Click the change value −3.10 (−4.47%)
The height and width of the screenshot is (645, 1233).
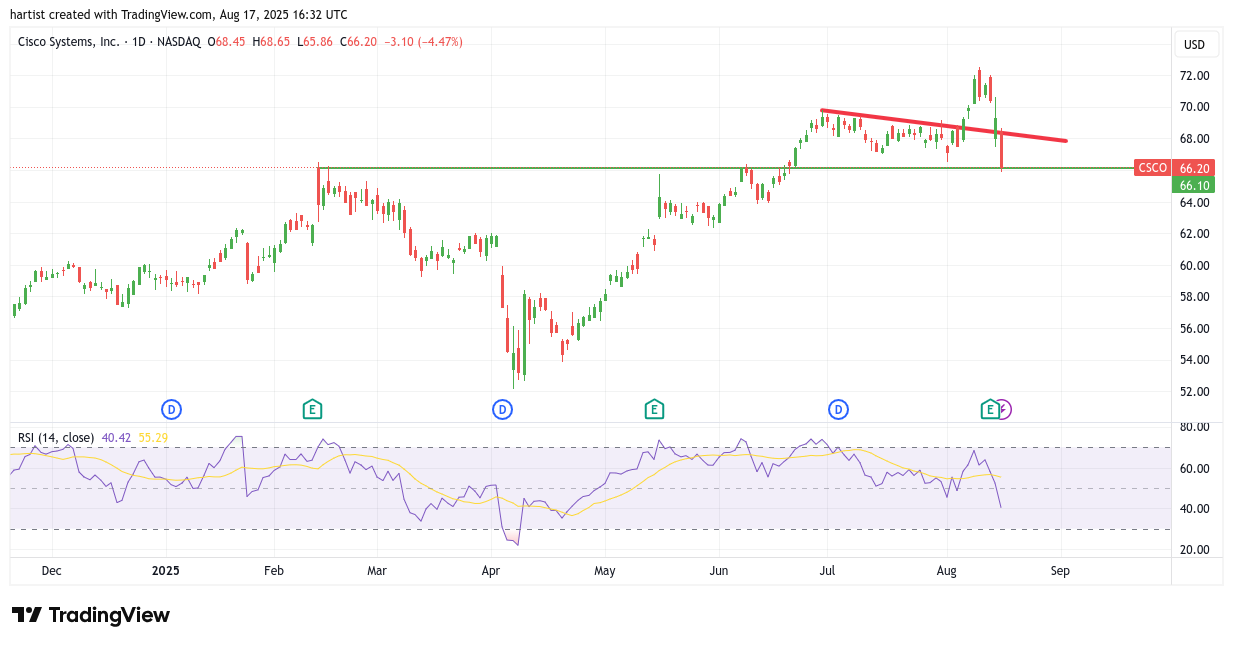pyautogui.click(x=423, y=42)
